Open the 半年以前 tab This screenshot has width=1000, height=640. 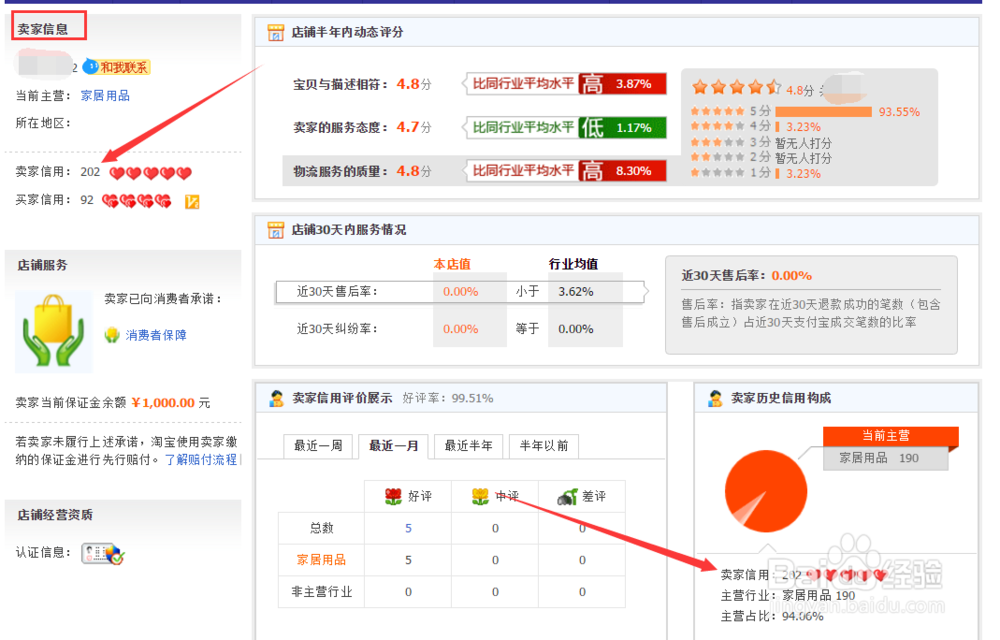543,446
